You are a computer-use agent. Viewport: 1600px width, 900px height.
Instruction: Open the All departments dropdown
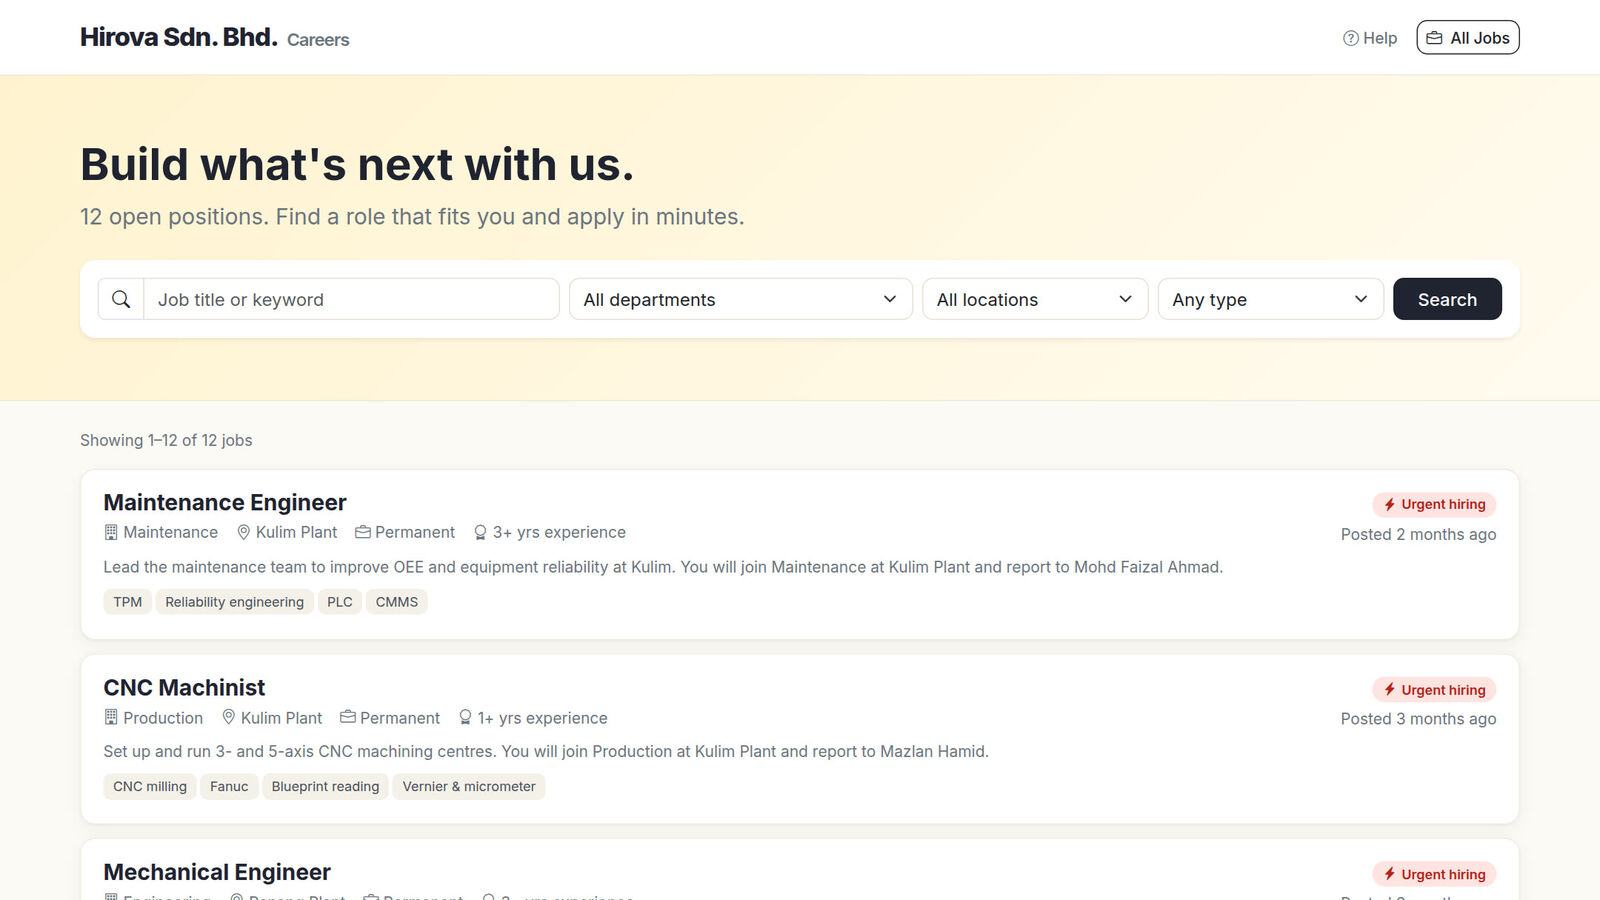pos(741,299)
